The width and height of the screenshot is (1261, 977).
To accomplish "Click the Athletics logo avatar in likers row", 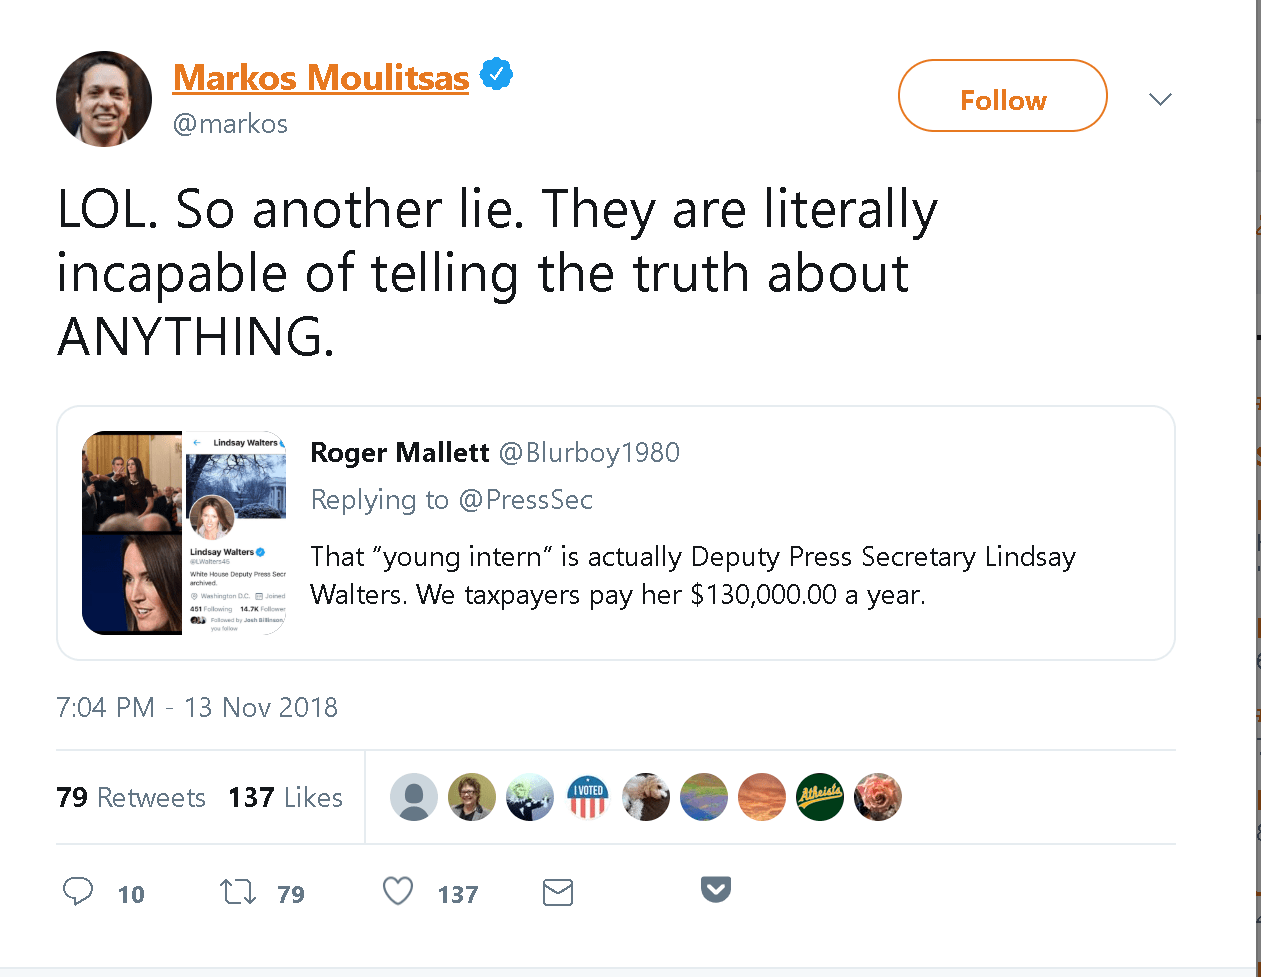I will [x=820, y=797].
